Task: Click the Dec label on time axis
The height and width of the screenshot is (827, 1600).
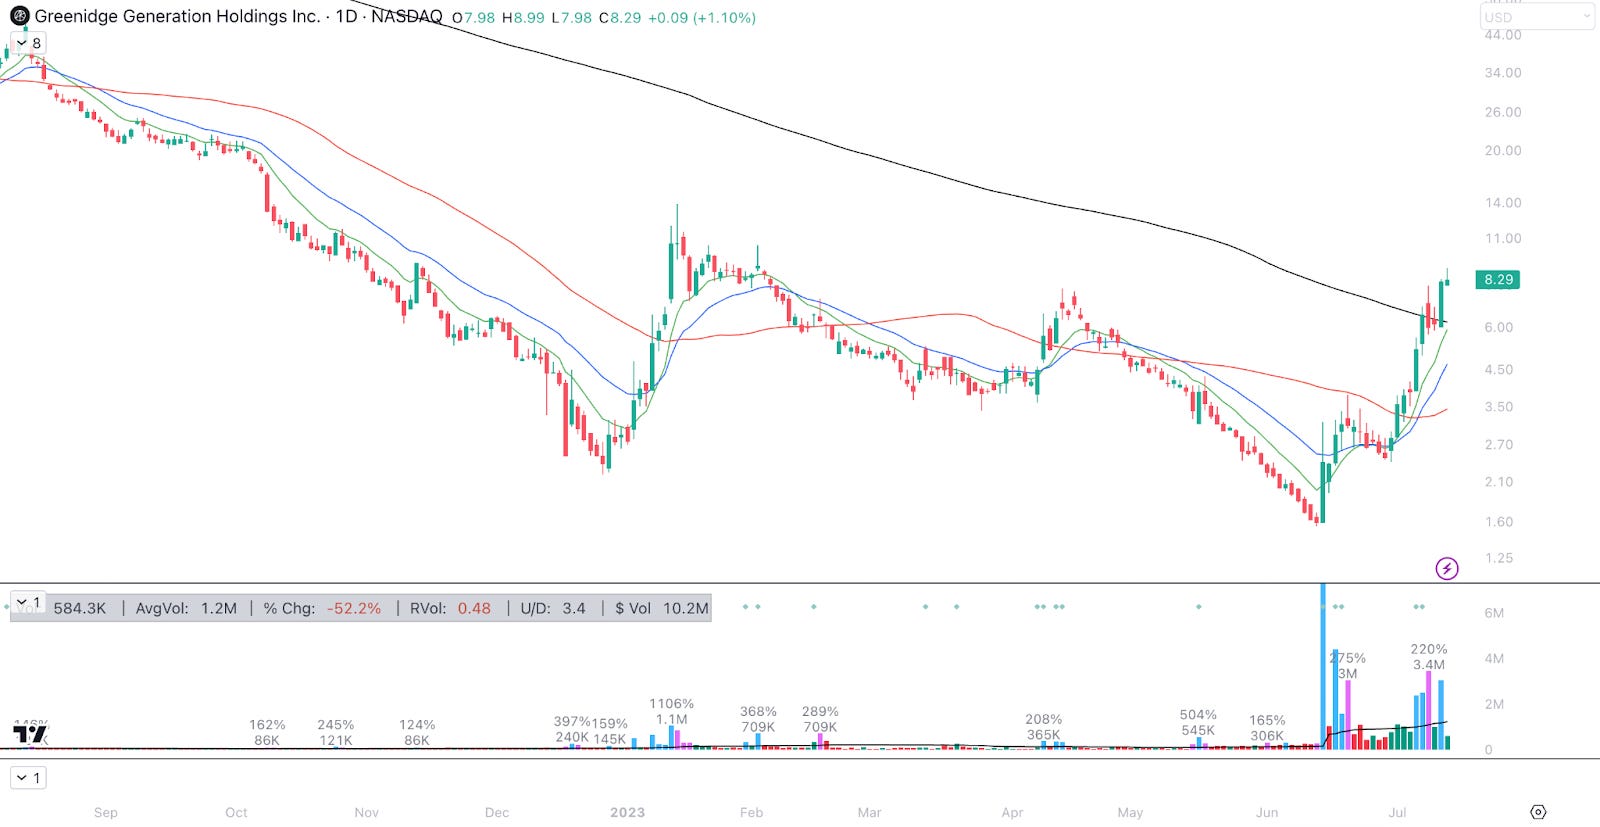Action: [497, 812]
